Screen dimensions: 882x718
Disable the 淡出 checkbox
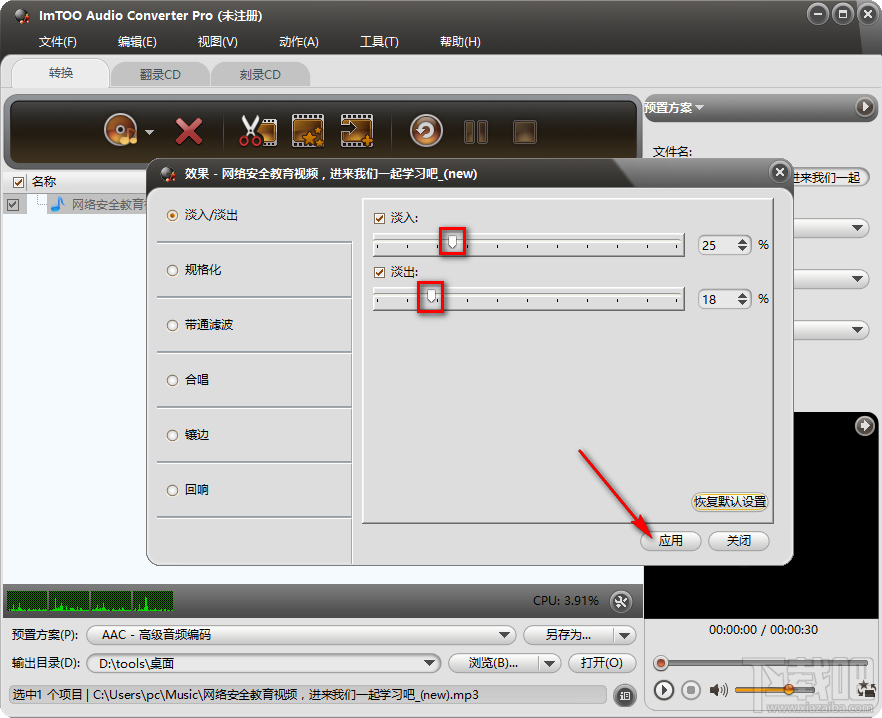click(x=381, y=271)
